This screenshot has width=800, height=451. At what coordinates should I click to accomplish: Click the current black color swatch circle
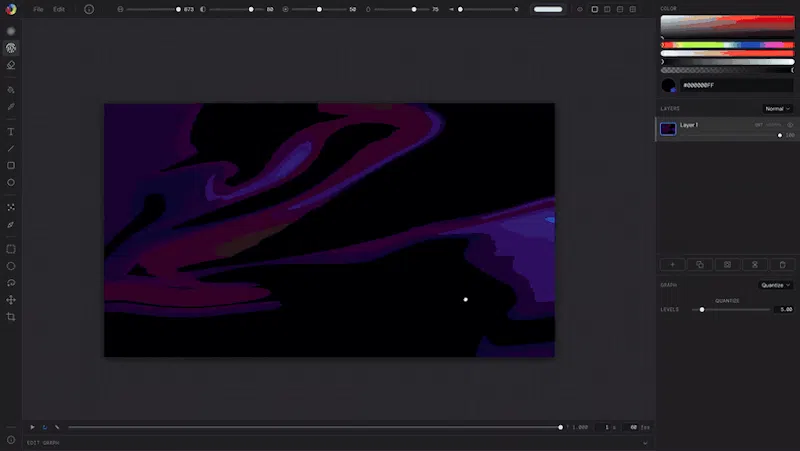click(668, 85)
